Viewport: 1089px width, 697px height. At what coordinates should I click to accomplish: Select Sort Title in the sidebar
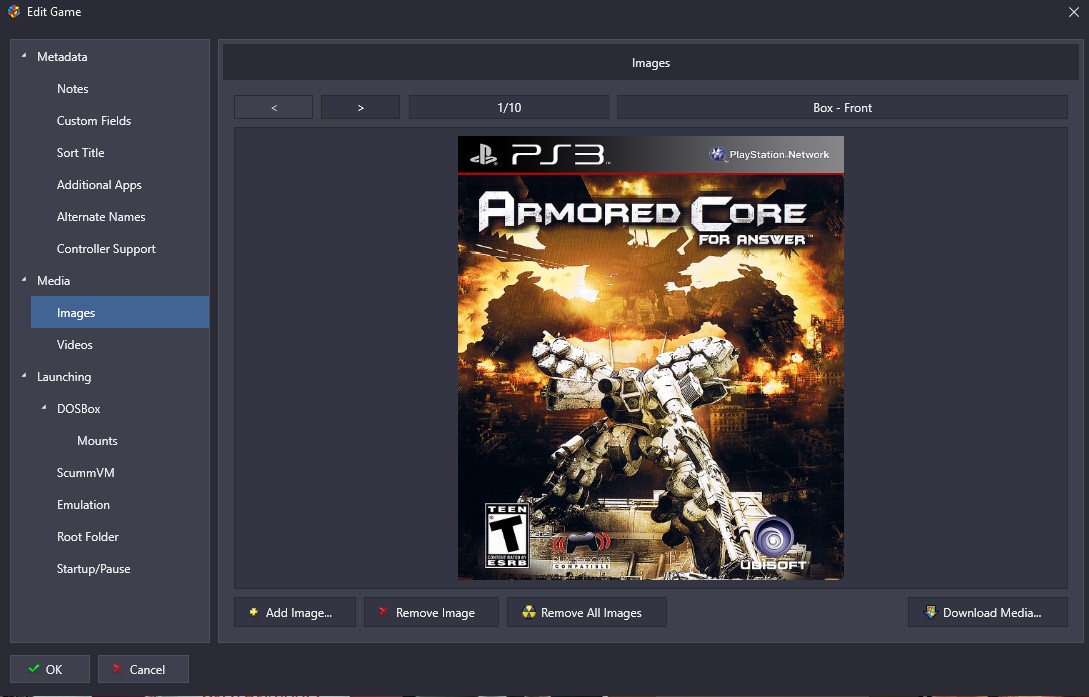pos(81,153)
